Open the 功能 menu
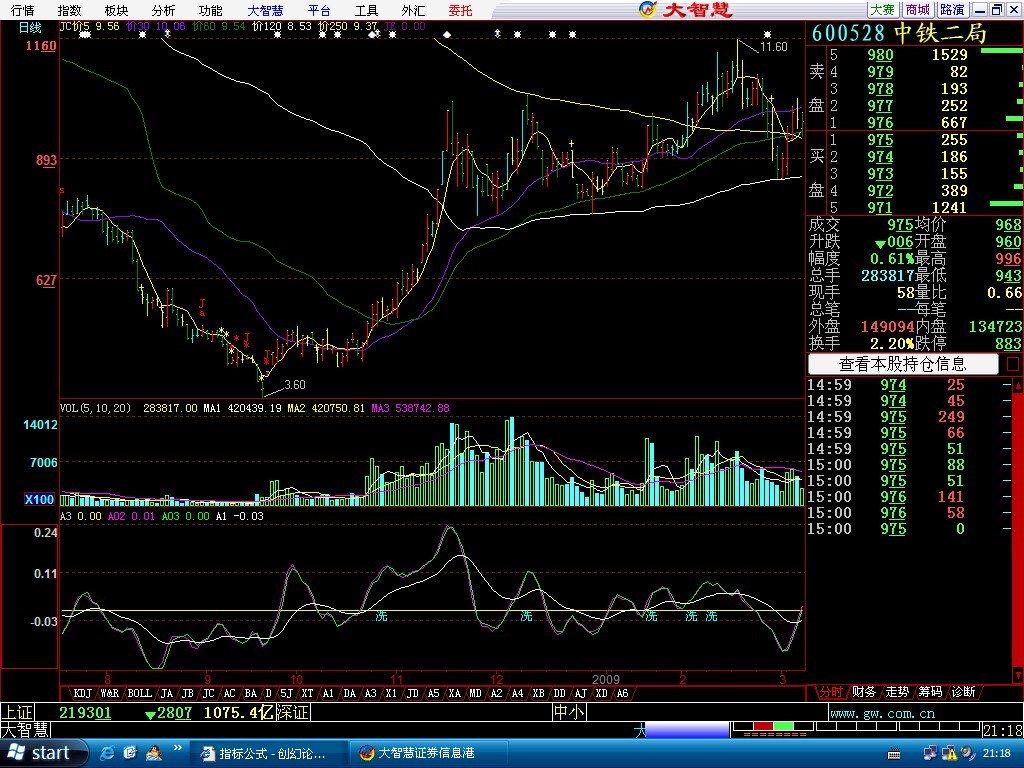 pos(210,10)
